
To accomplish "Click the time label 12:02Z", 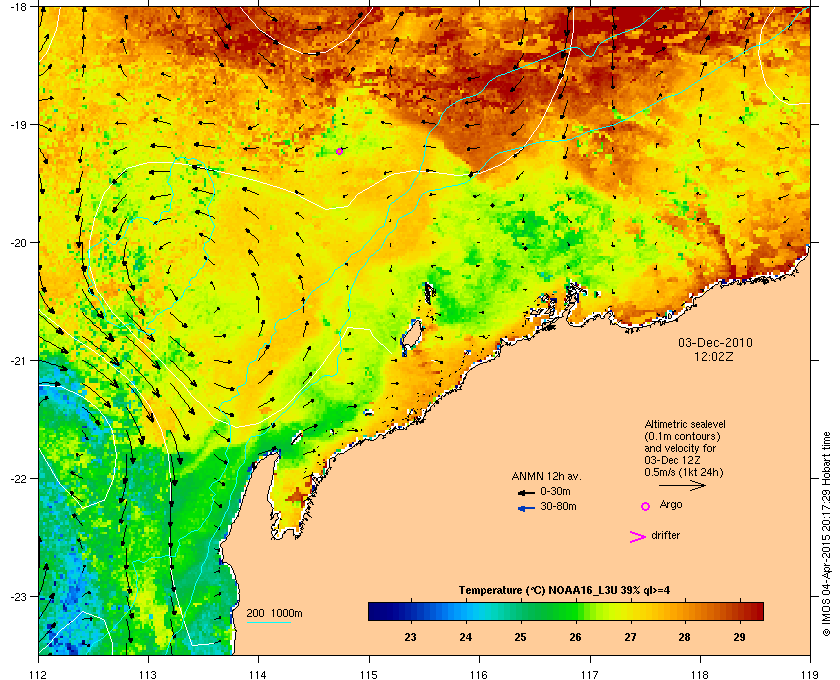I will [714, 356].
